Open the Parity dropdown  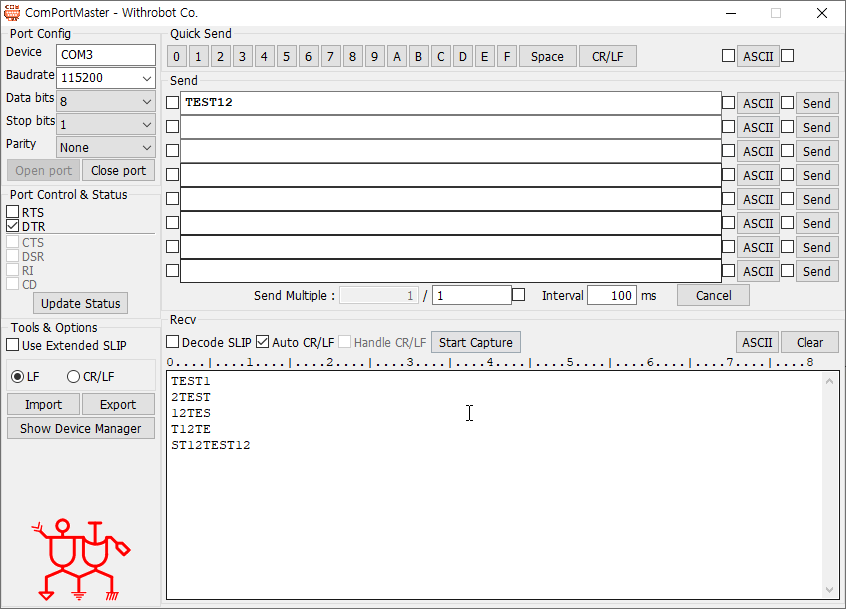click(x=146, y=148)
